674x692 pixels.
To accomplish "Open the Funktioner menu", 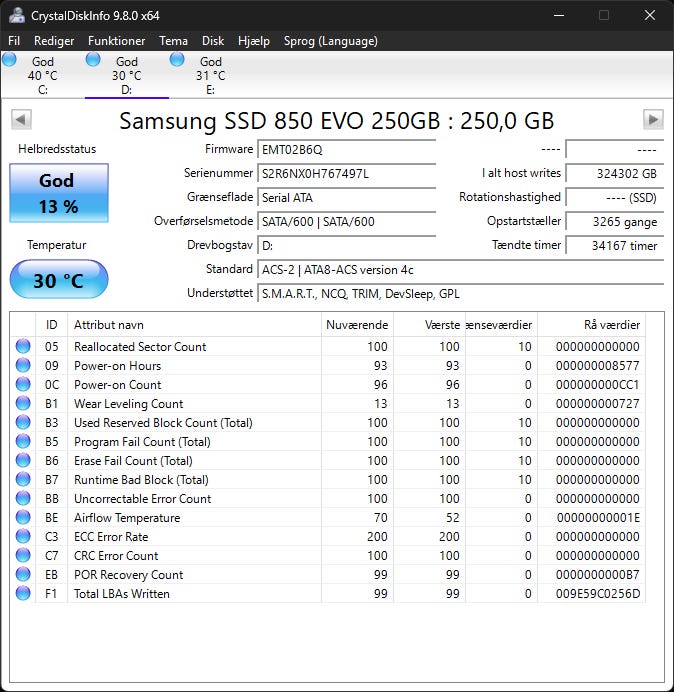I will [116, 41].
